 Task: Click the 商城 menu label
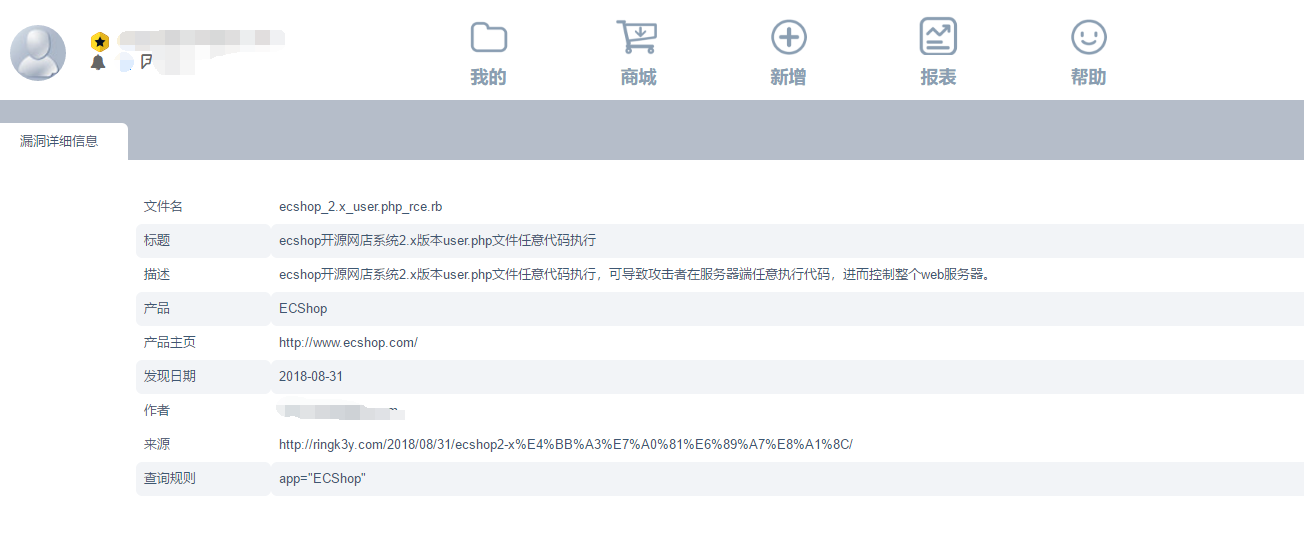tap(638, 77)
